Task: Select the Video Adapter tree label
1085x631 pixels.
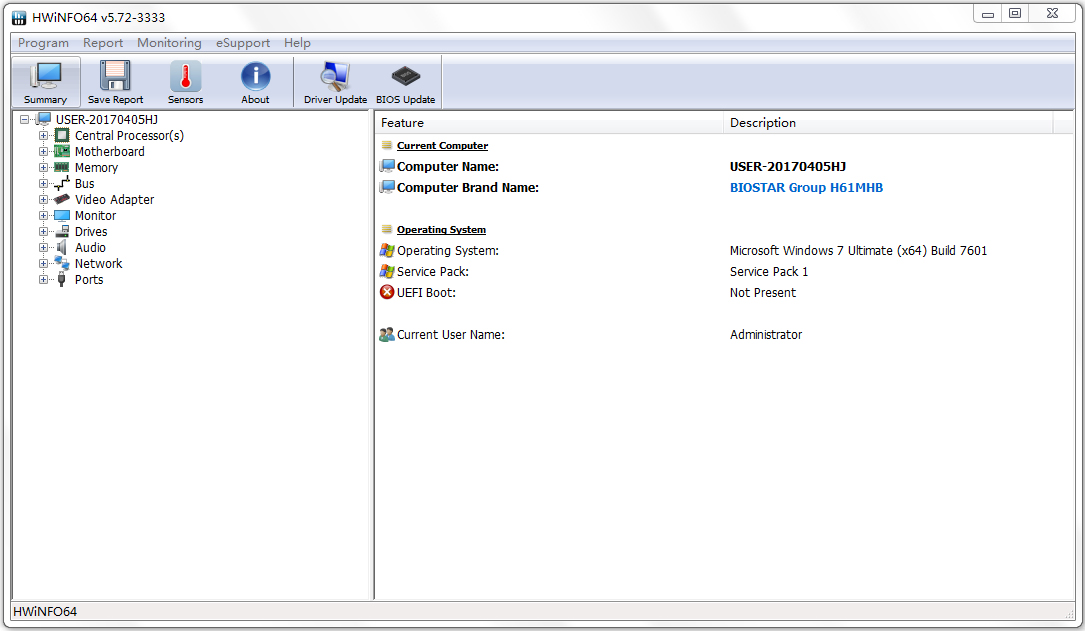Action: click(x=115, y=199)
